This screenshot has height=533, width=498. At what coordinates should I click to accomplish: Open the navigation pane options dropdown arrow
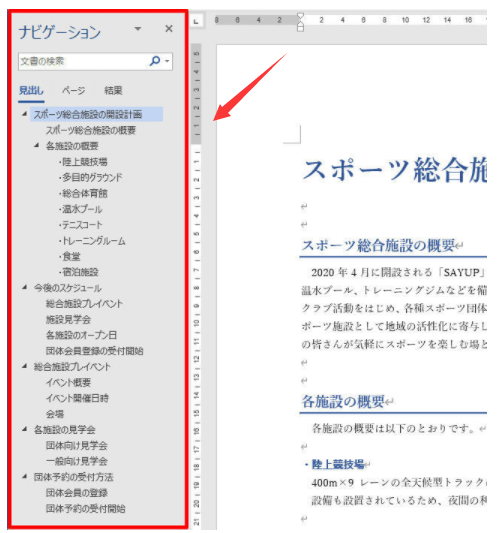[138, 29]
